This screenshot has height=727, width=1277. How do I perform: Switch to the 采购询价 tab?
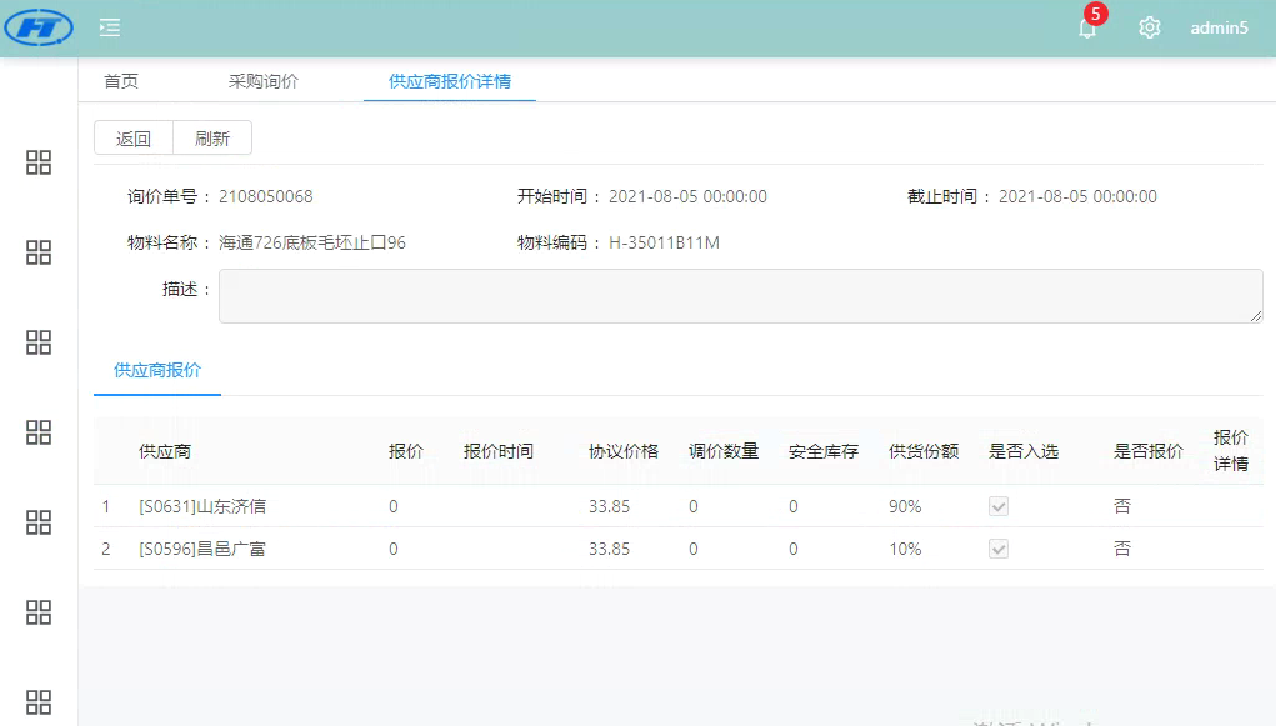263,82
